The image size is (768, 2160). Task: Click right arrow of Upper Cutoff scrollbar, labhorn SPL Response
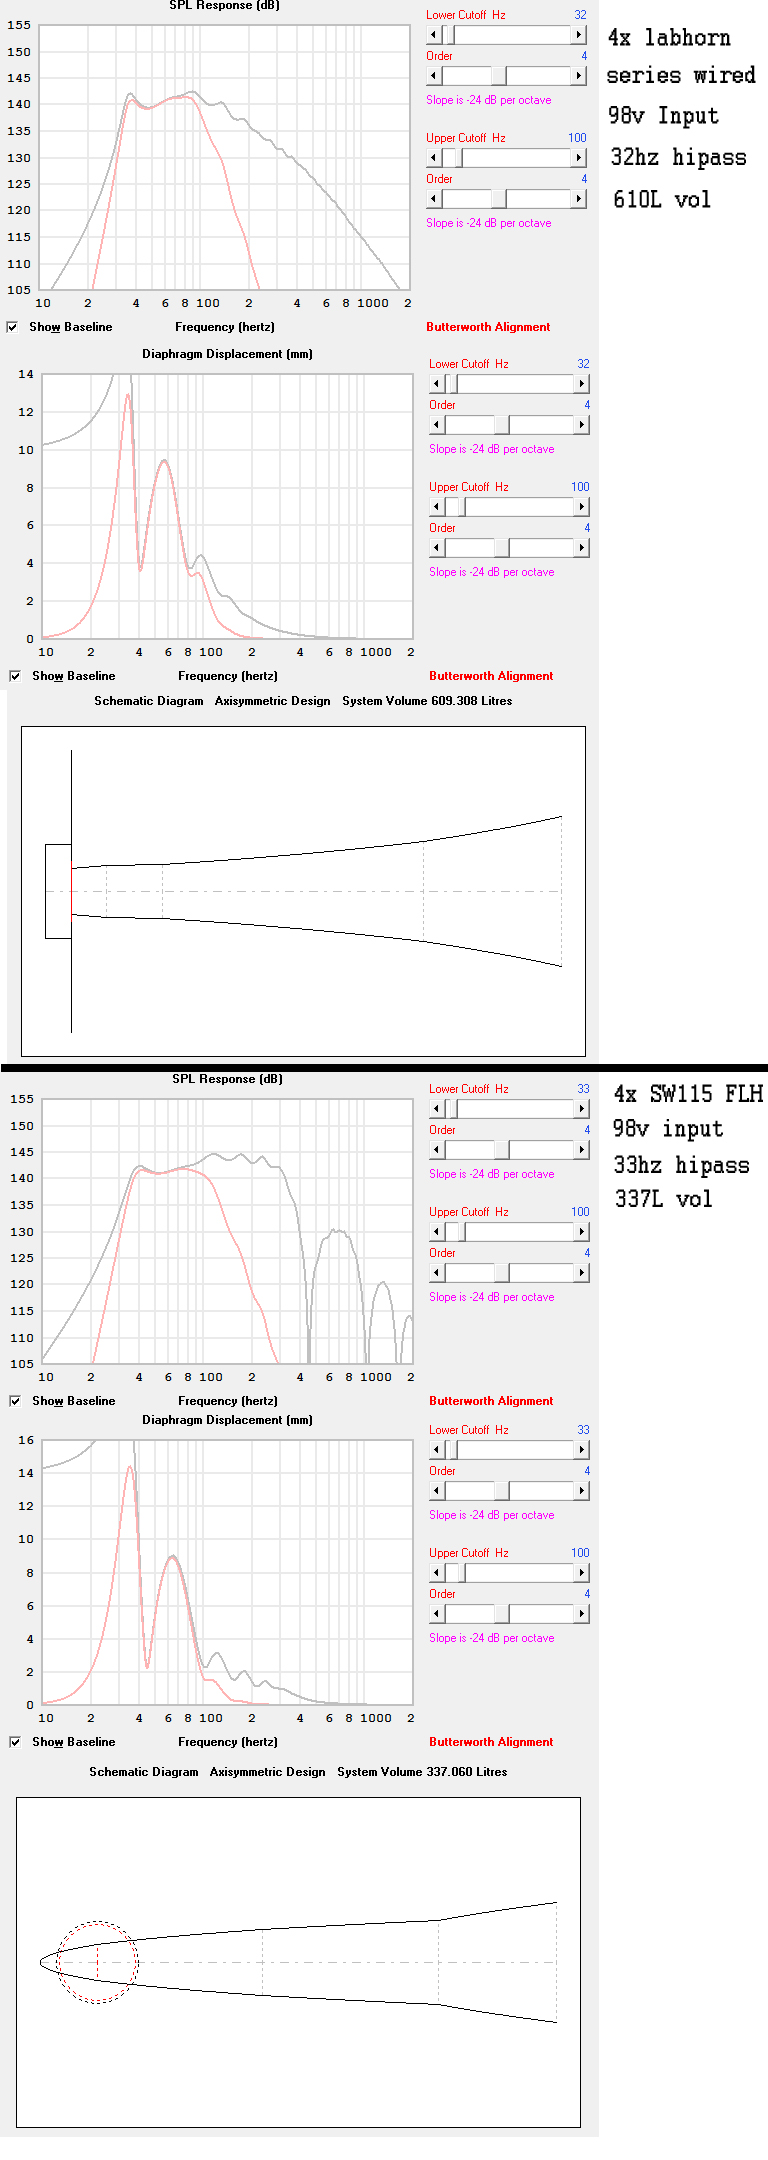579,158
